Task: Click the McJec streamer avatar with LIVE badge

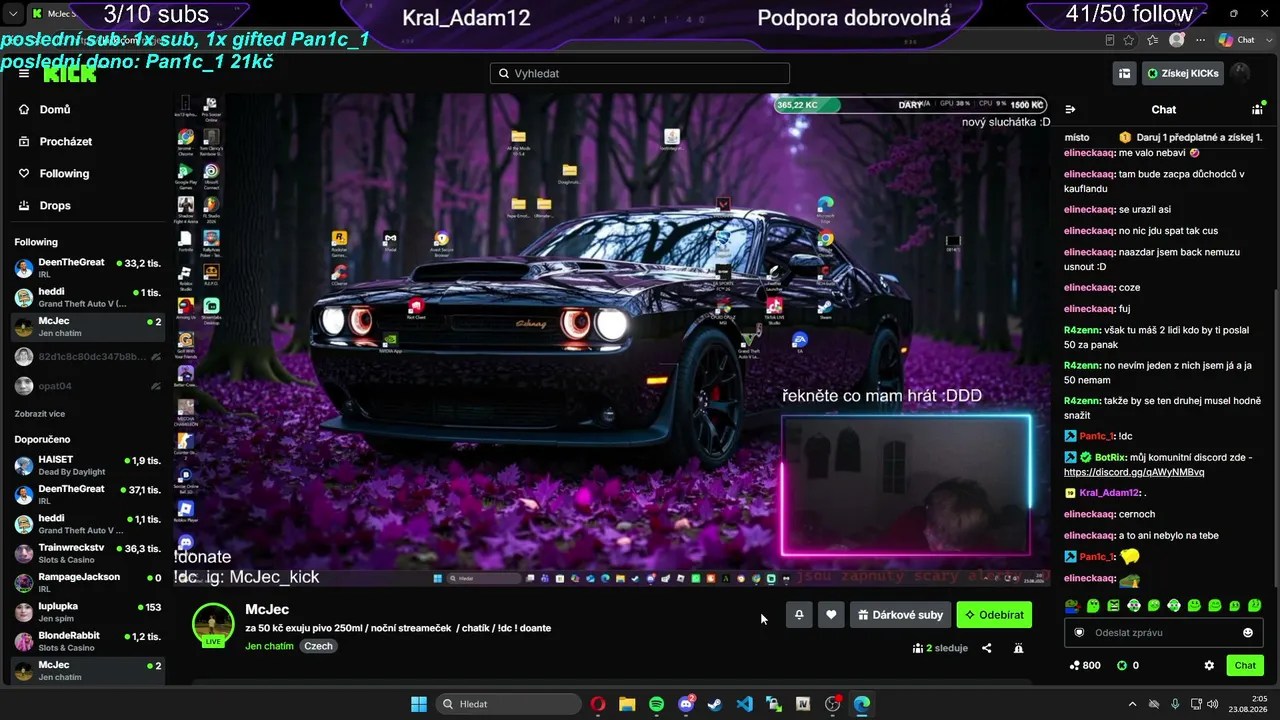Action: pos(213,625)
